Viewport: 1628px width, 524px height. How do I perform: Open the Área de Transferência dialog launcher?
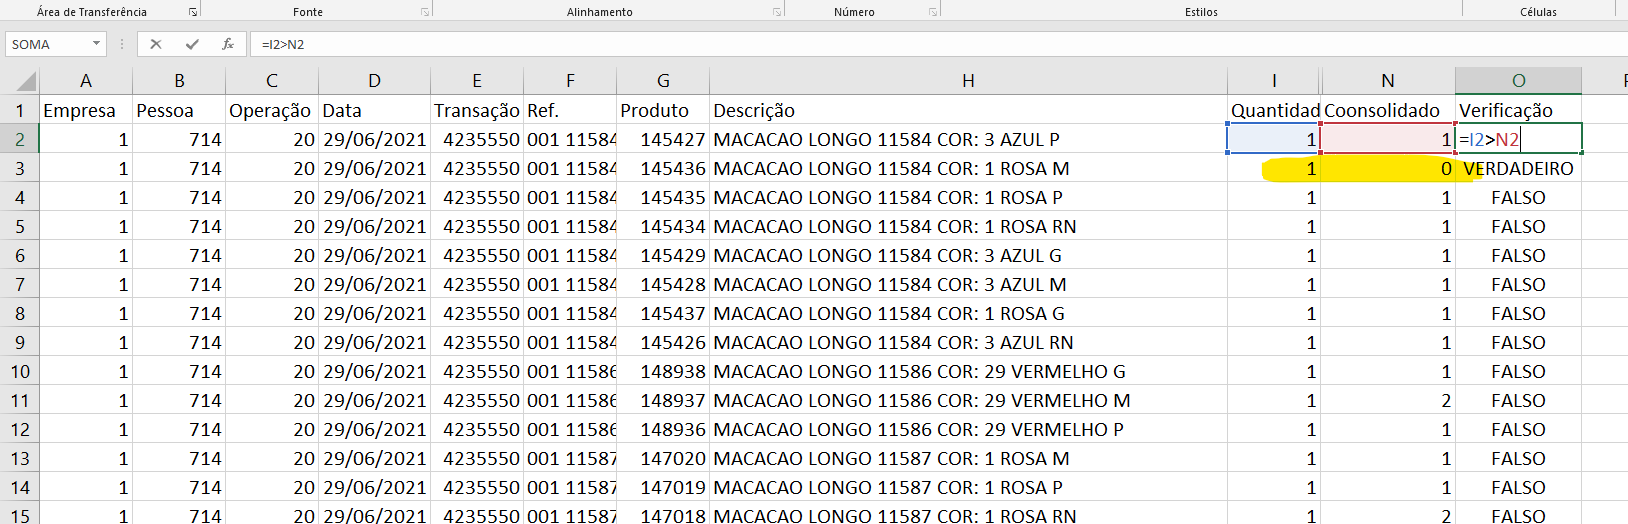192,12
